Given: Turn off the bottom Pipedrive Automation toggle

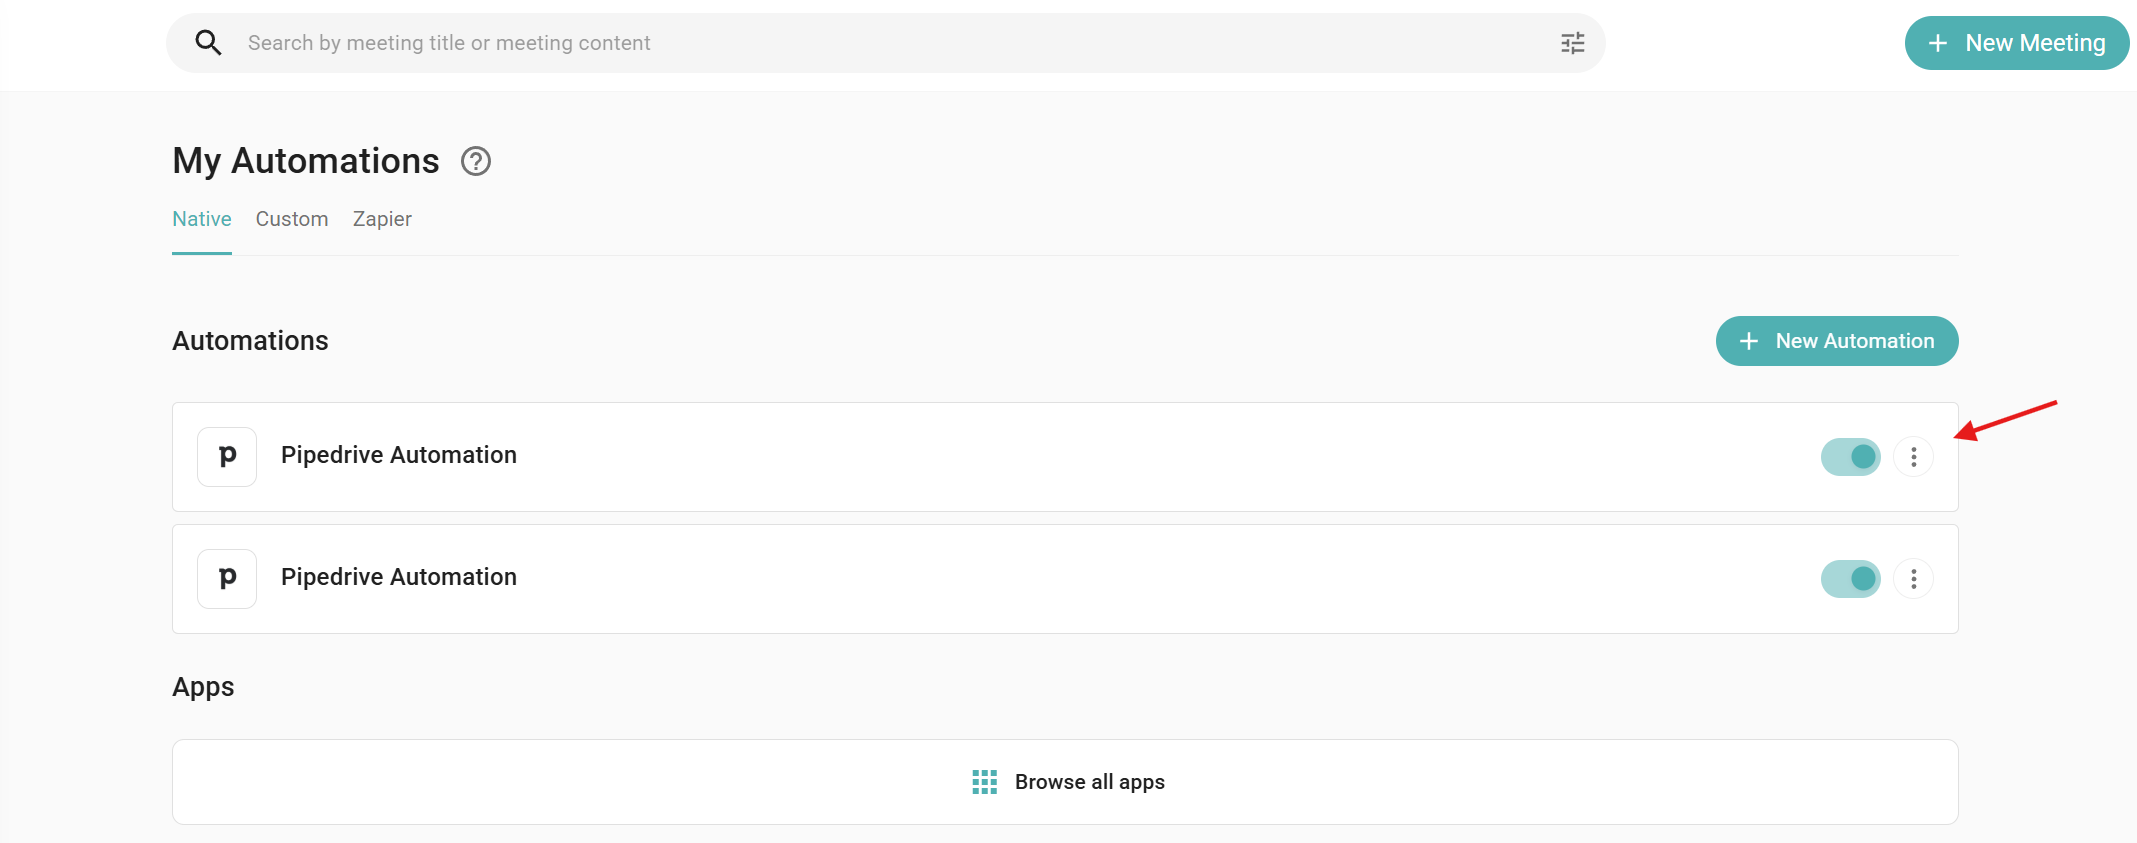Looking at the screenshot, I should click(1850, 579).
